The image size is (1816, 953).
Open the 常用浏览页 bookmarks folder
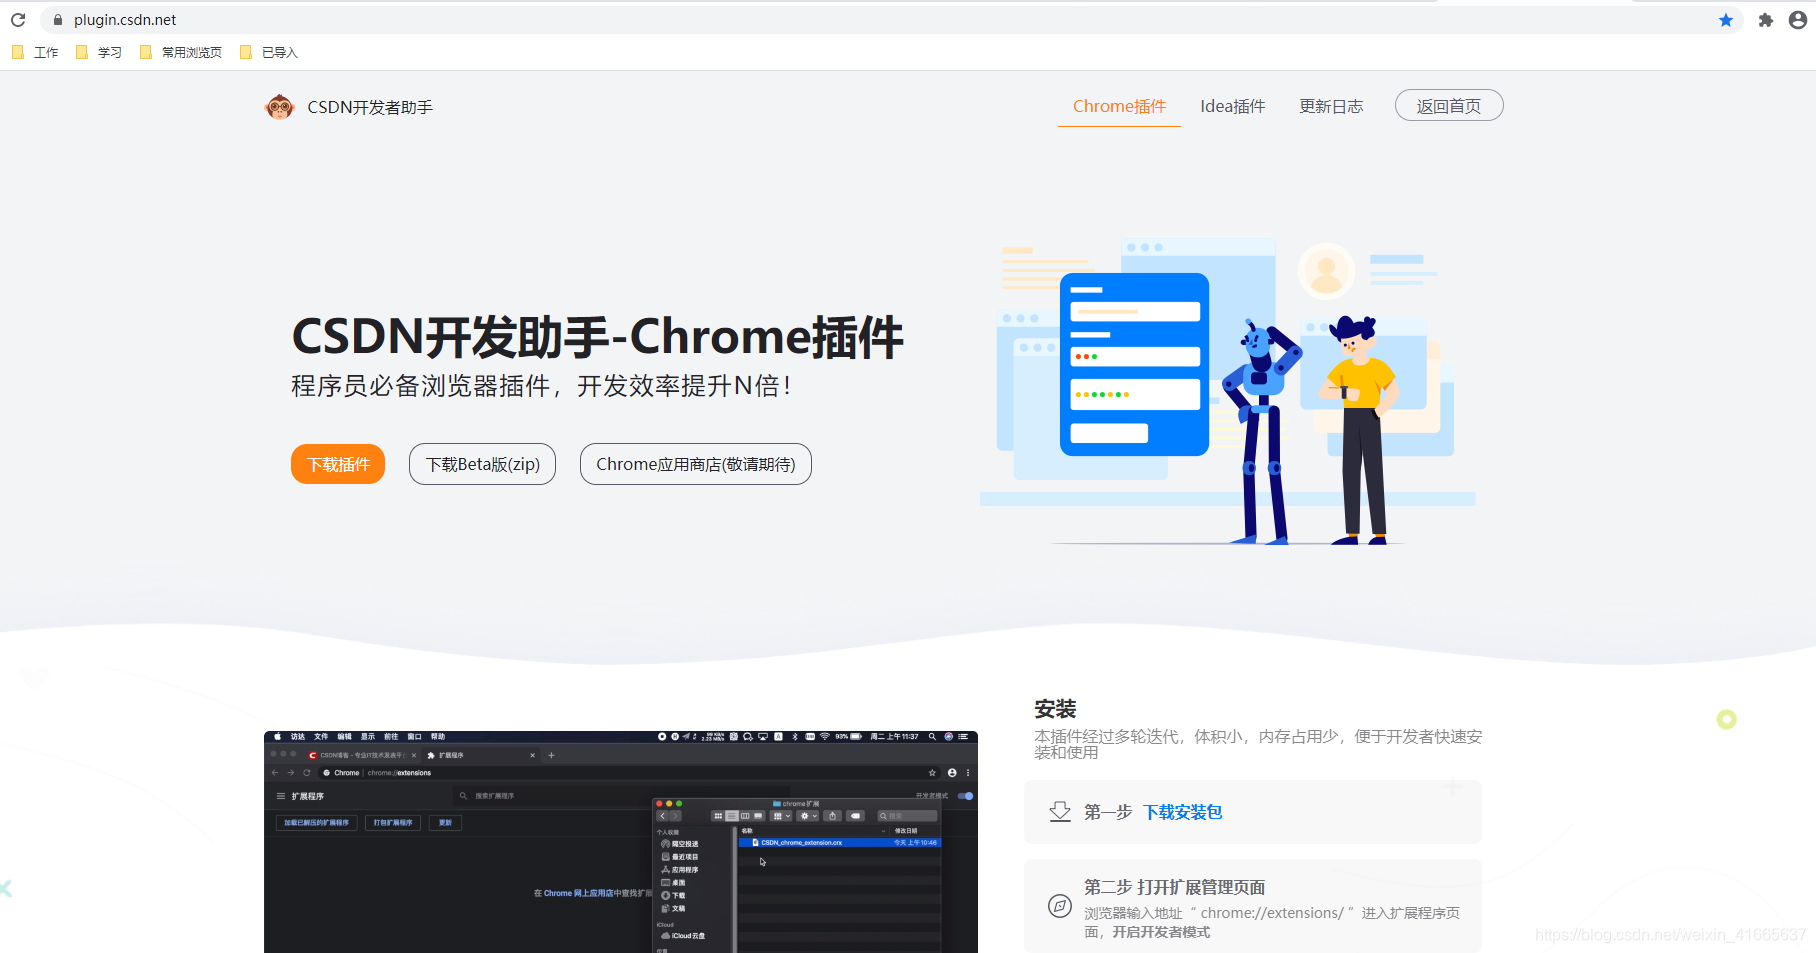(x=181, y=52)
